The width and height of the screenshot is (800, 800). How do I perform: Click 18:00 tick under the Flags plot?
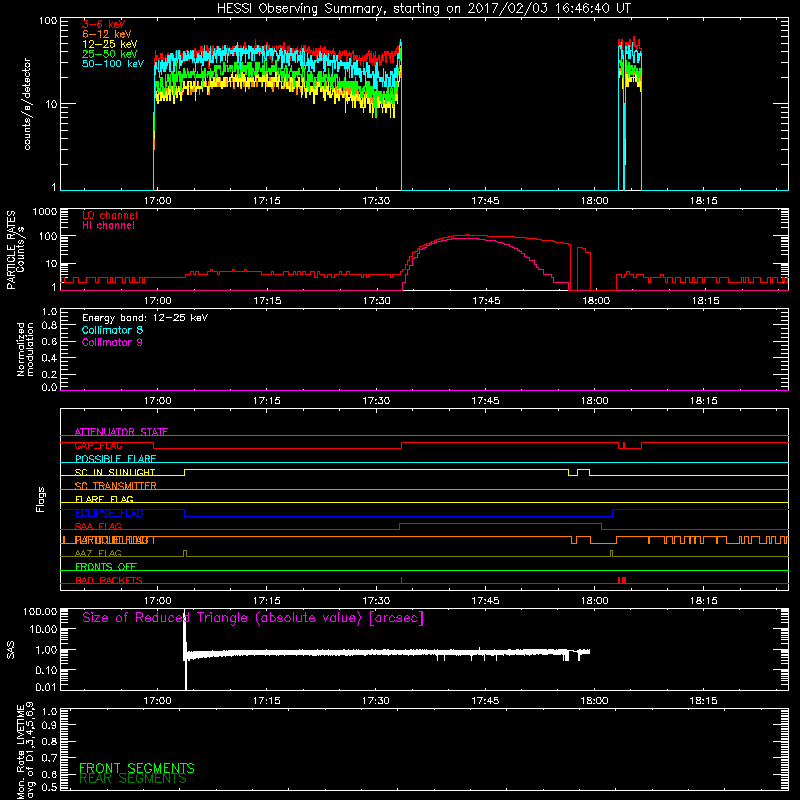pyautogui.click(x=594, y=601)
